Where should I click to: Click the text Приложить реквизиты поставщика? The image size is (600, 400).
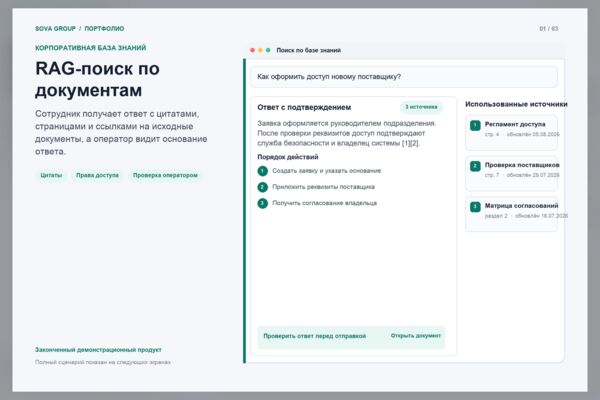(323, 187)
